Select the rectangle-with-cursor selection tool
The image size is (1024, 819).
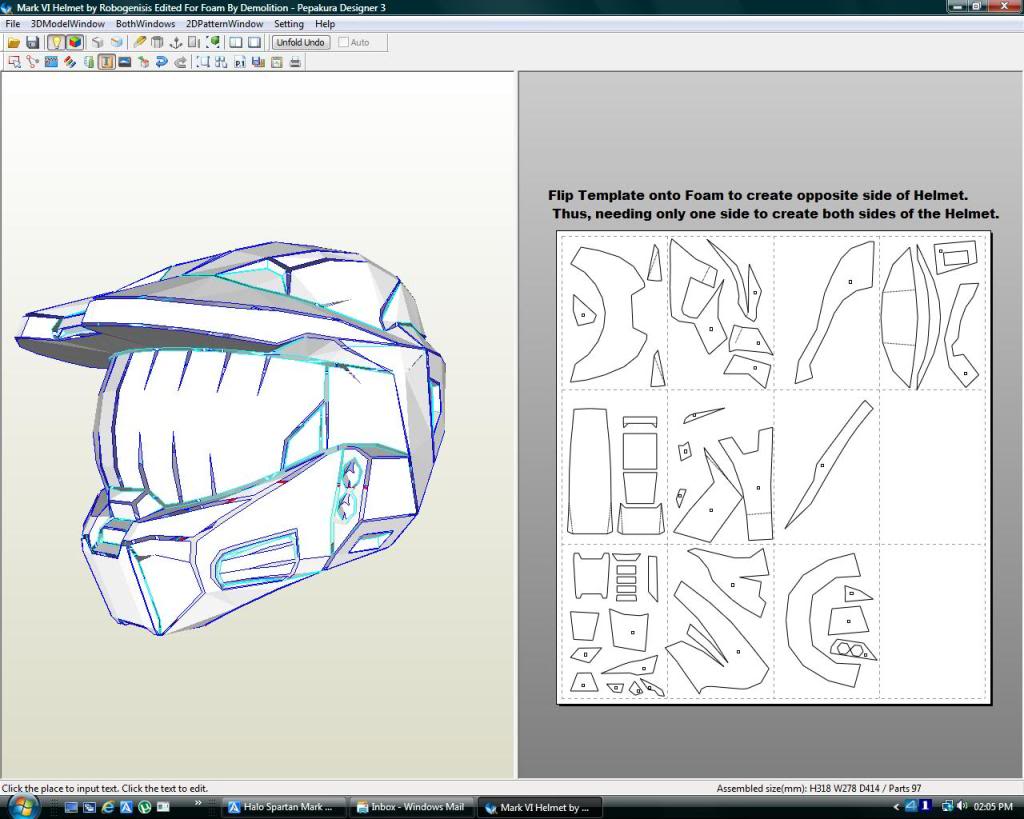pos(14,63)
